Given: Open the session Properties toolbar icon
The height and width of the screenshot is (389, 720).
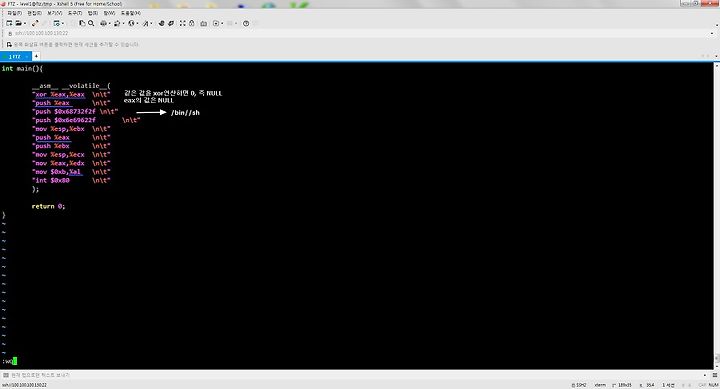Looking at the screenshot, I should (x=56, y=23).
